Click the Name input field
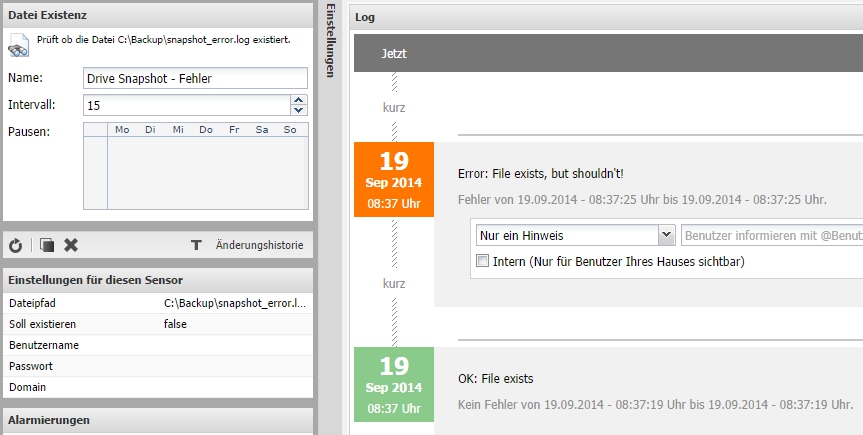The image size is (863, 435). 195,78
